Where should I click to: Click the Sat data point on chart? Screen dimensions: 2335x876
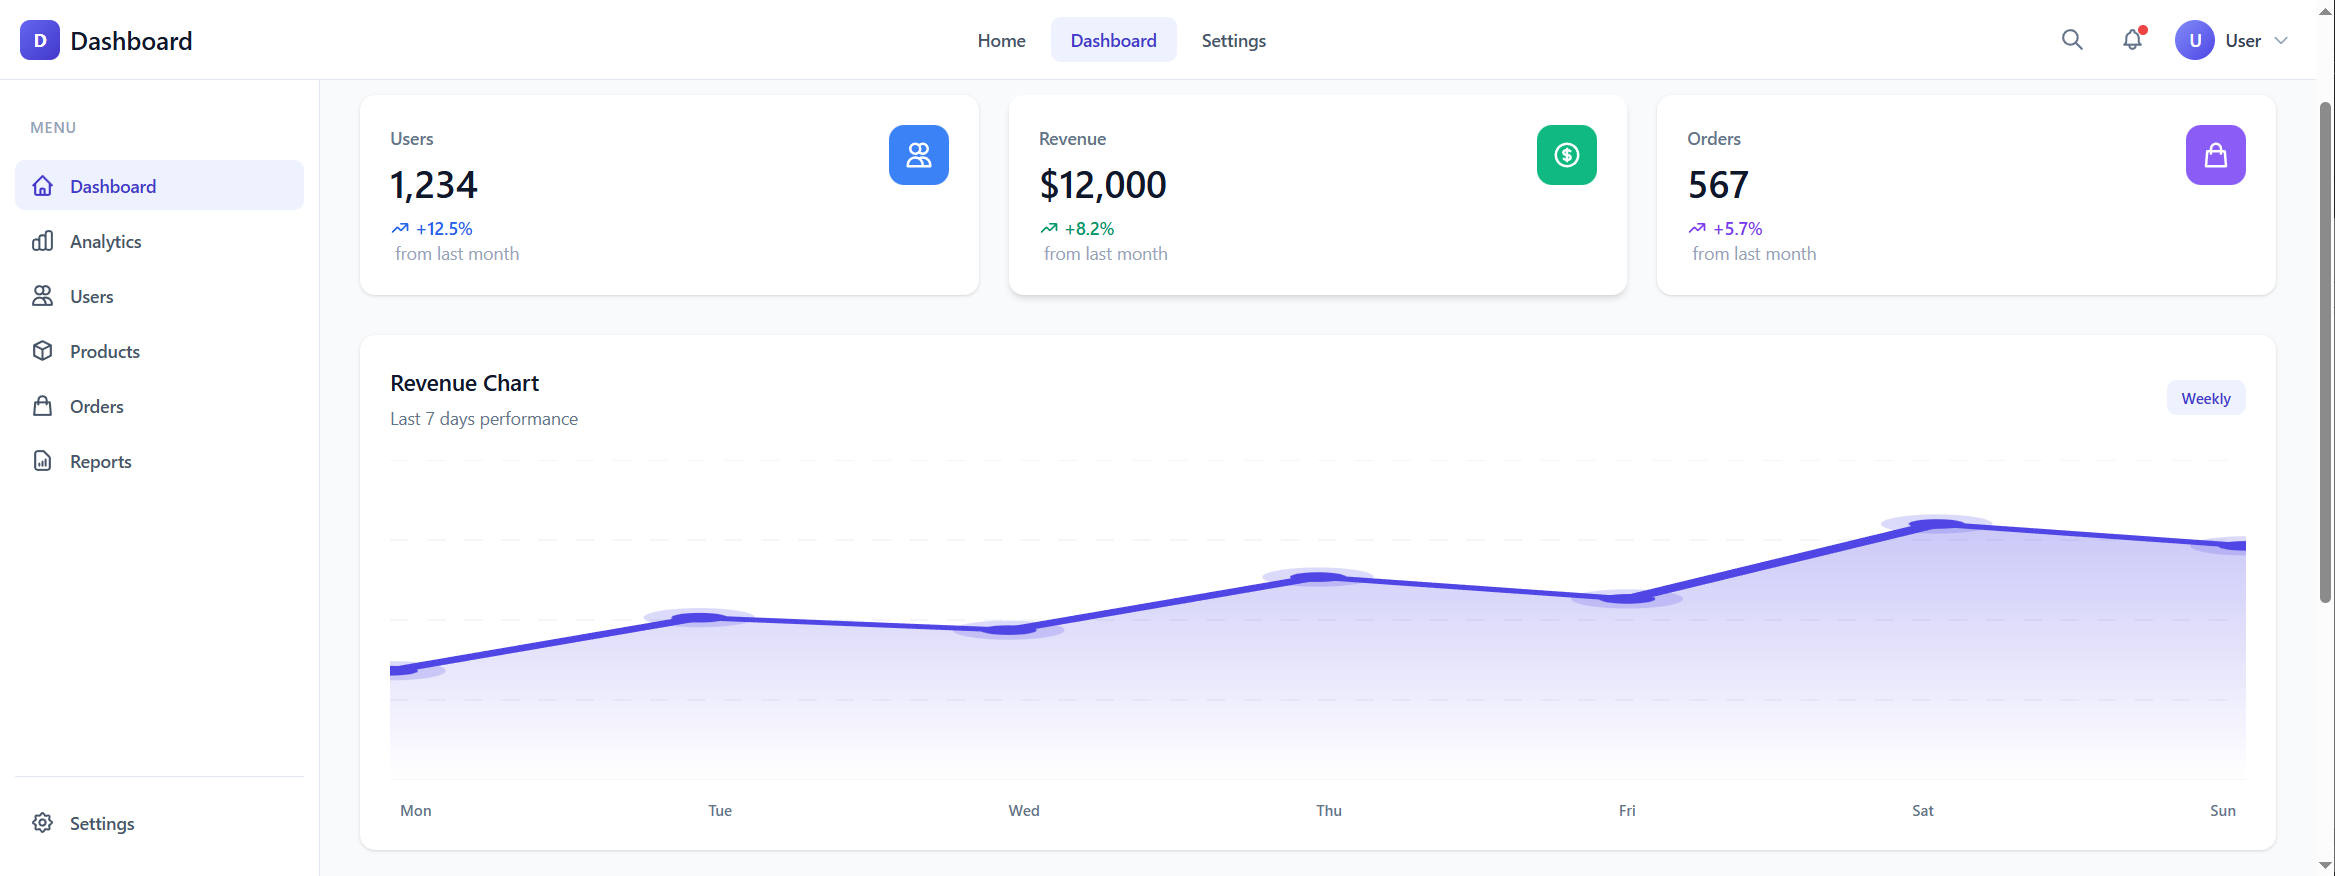pos(1937,524)
